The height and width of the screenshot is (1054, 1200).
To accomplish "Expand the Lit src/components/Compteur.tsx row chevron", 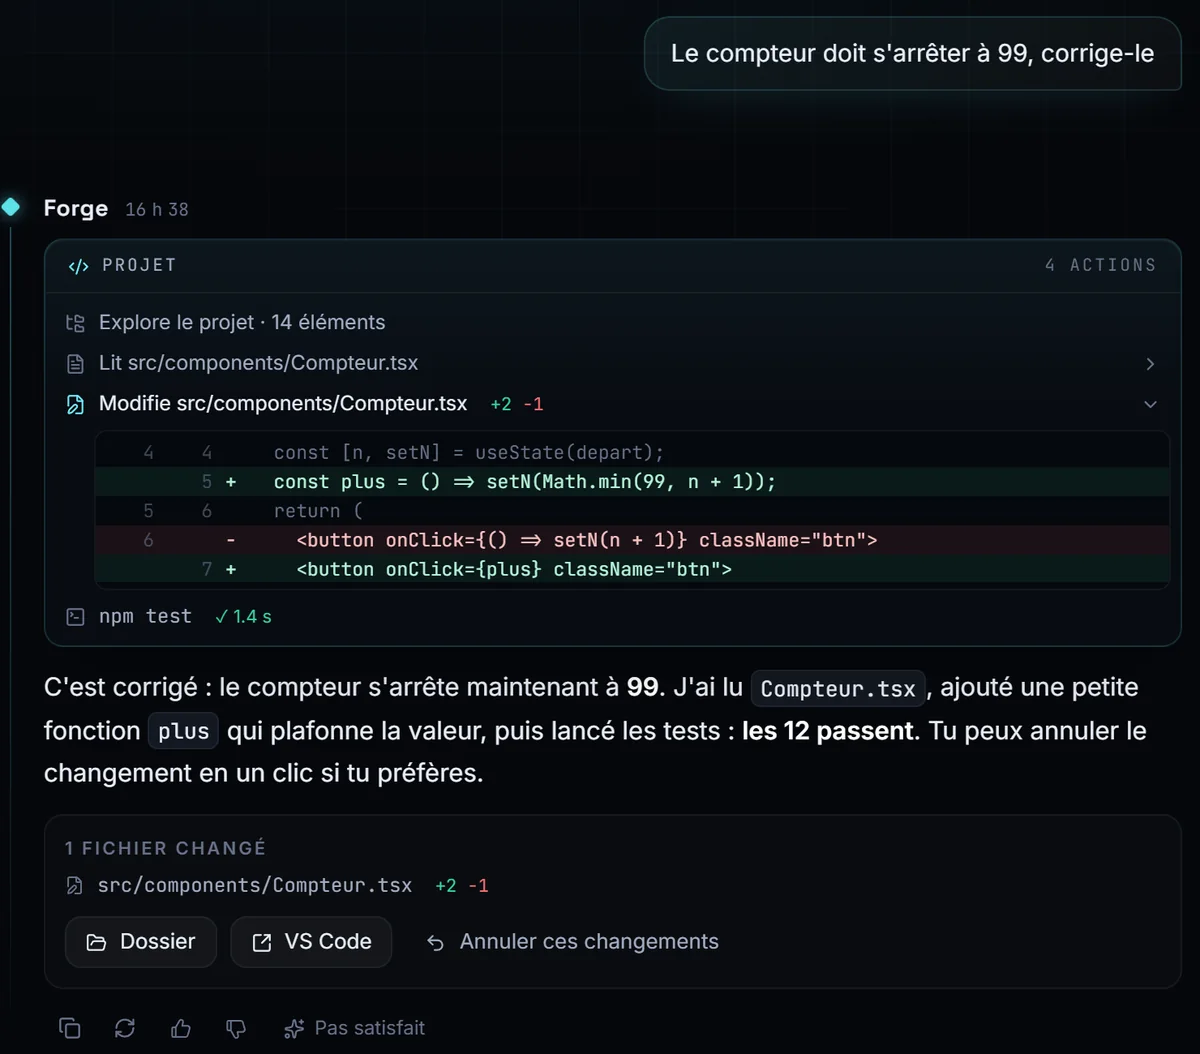I will 1150,364.
